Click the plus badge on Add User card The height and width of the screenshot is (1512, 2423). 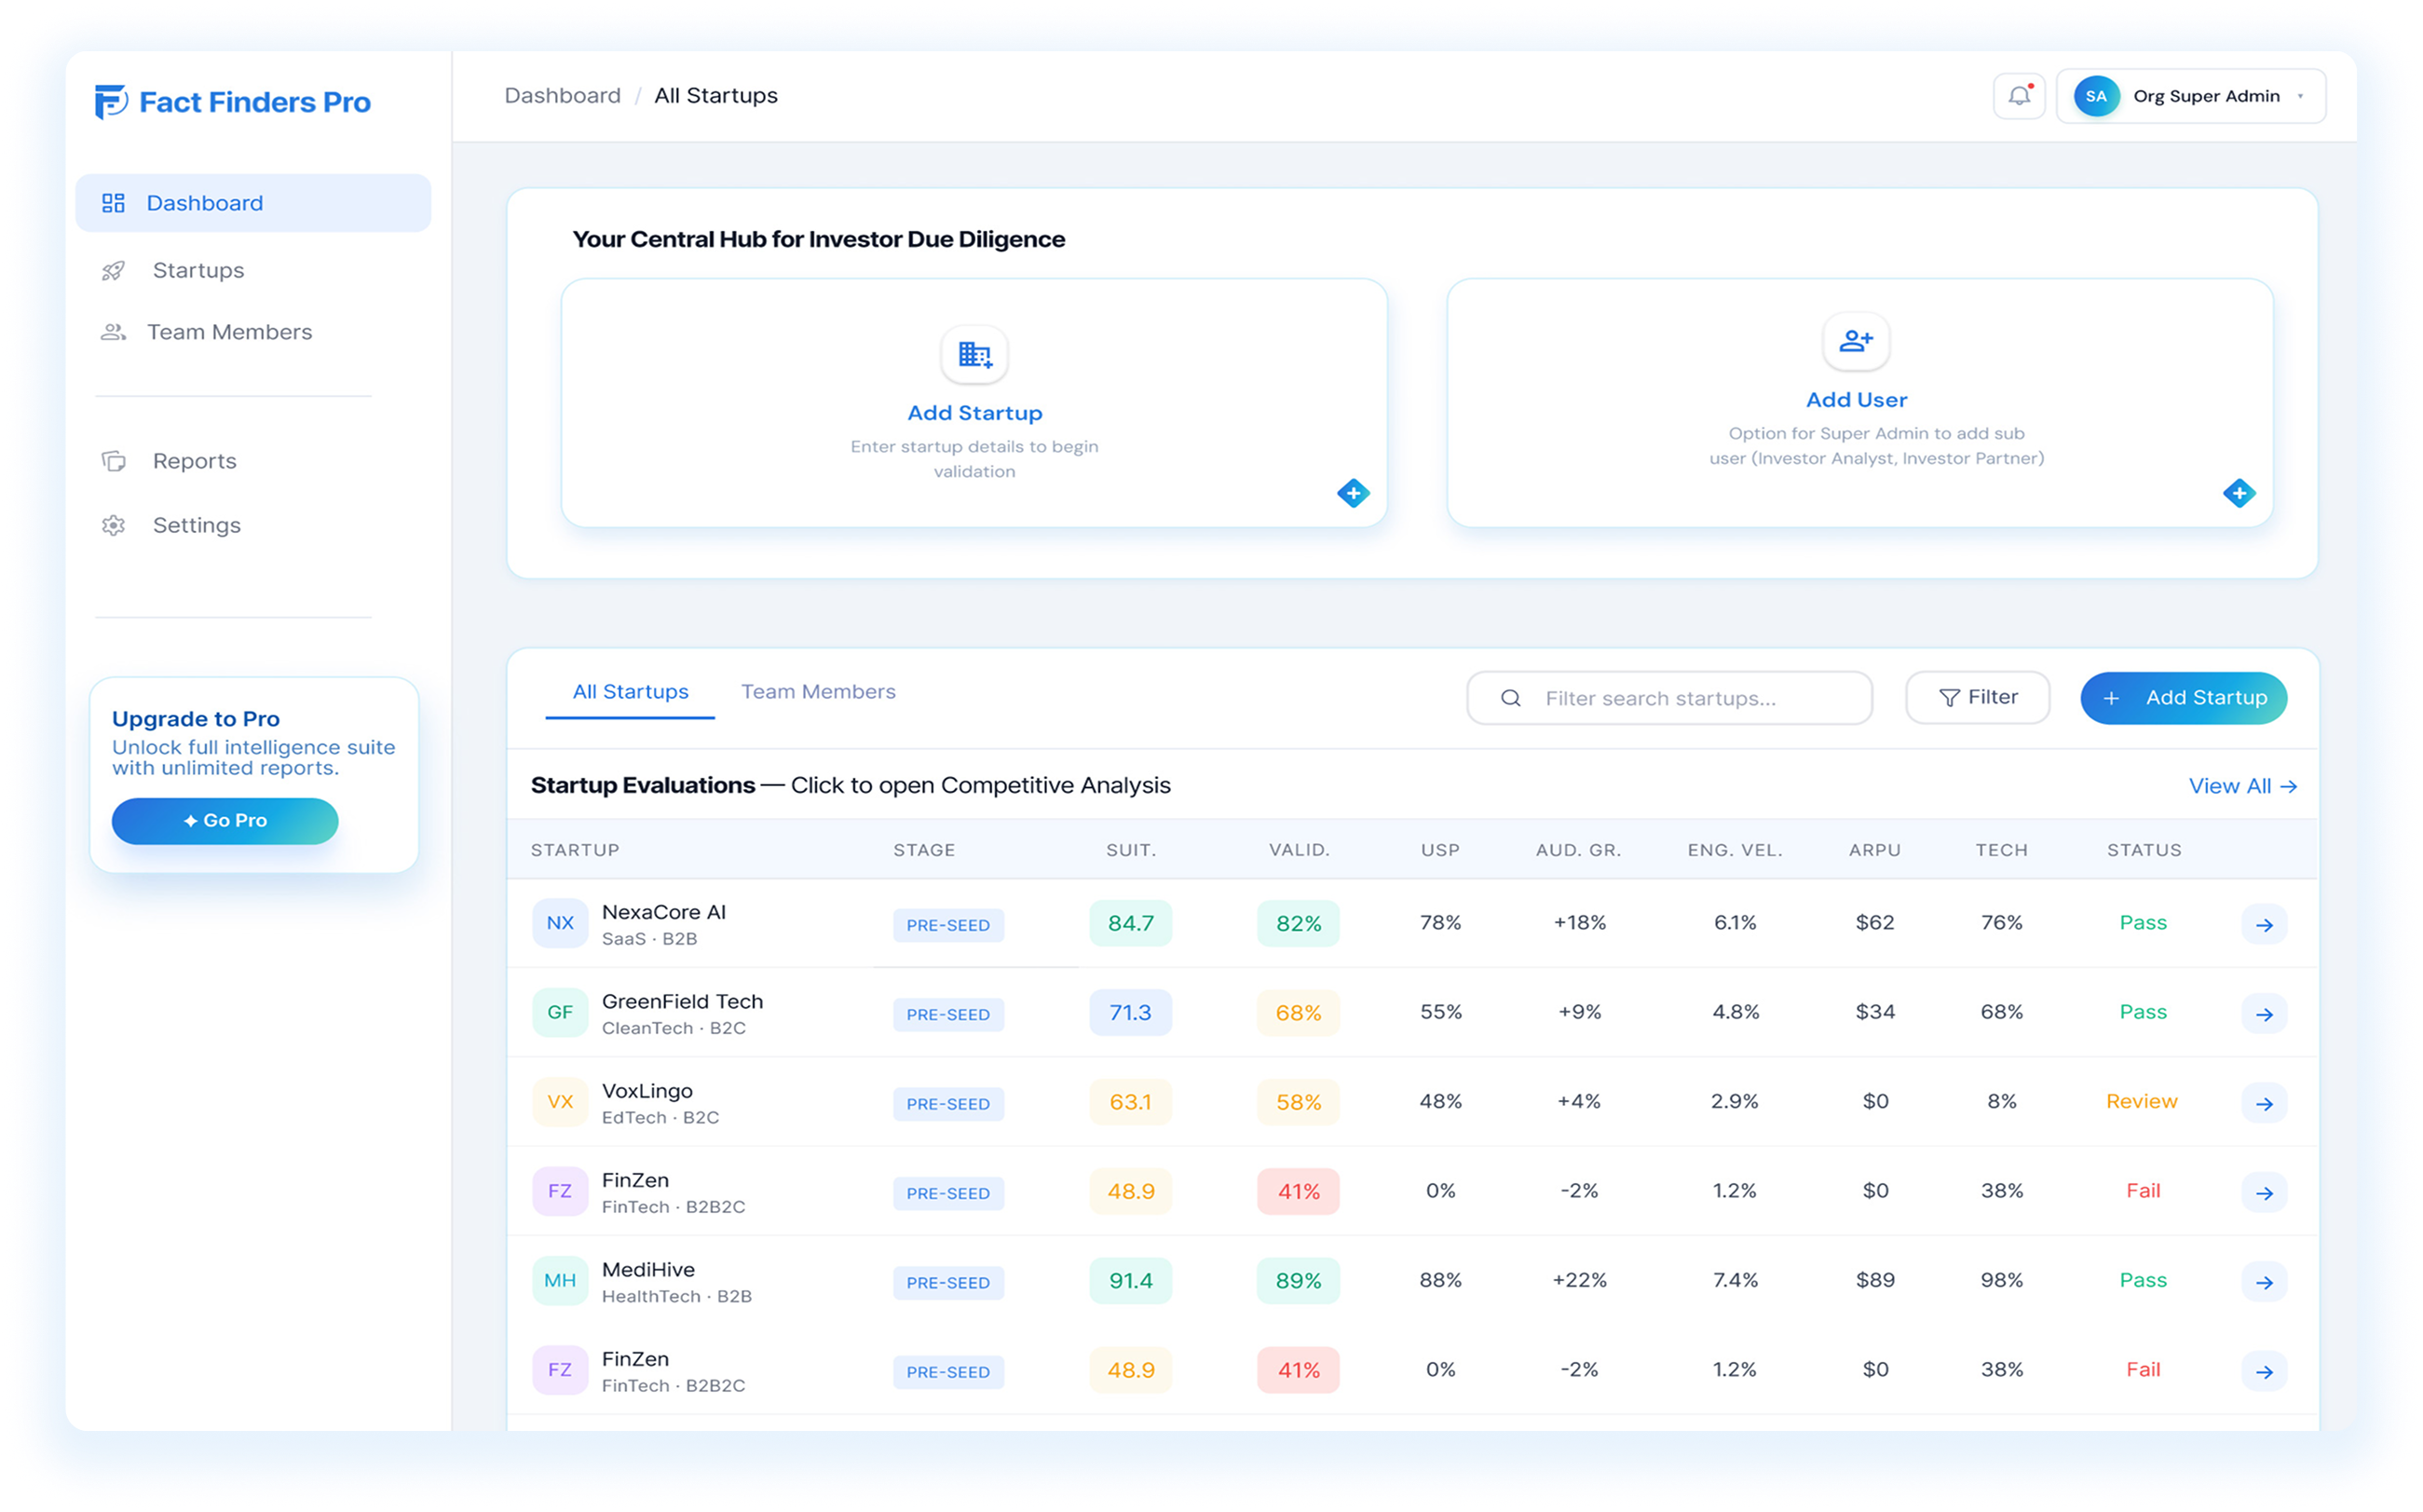pos(2238,493)
